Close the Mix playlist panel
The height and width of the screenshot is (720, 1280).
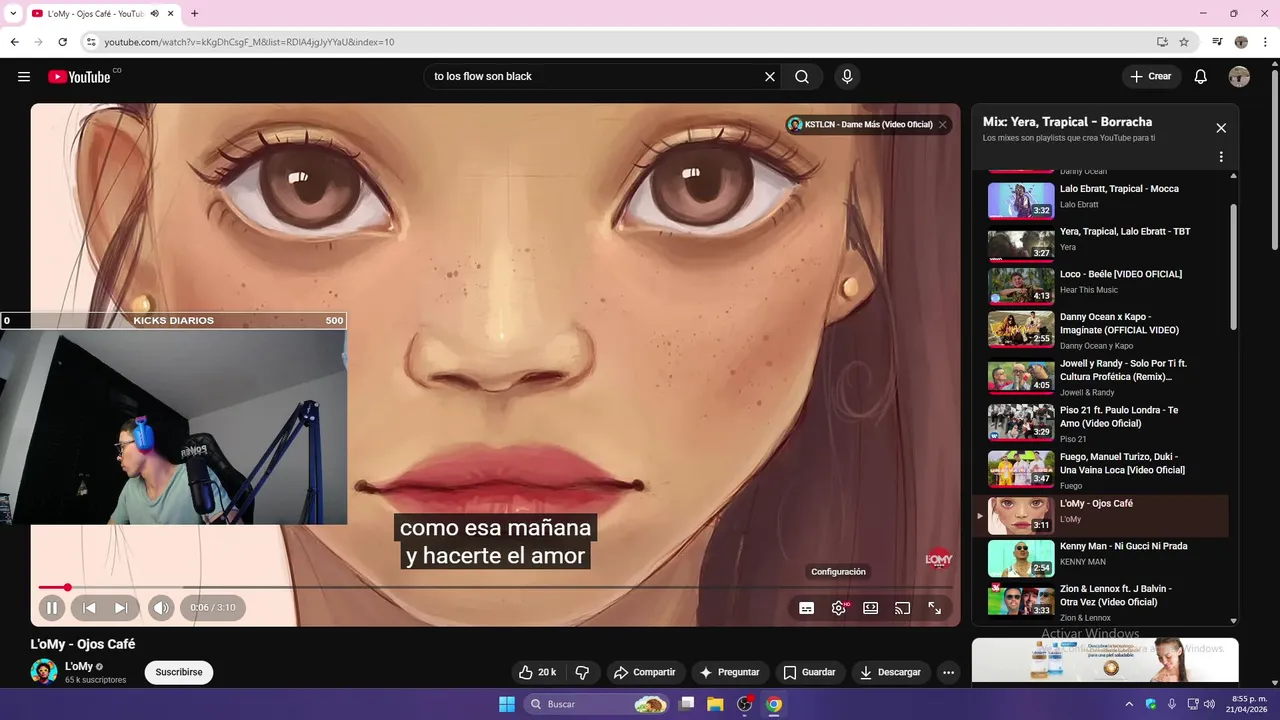1221,128
